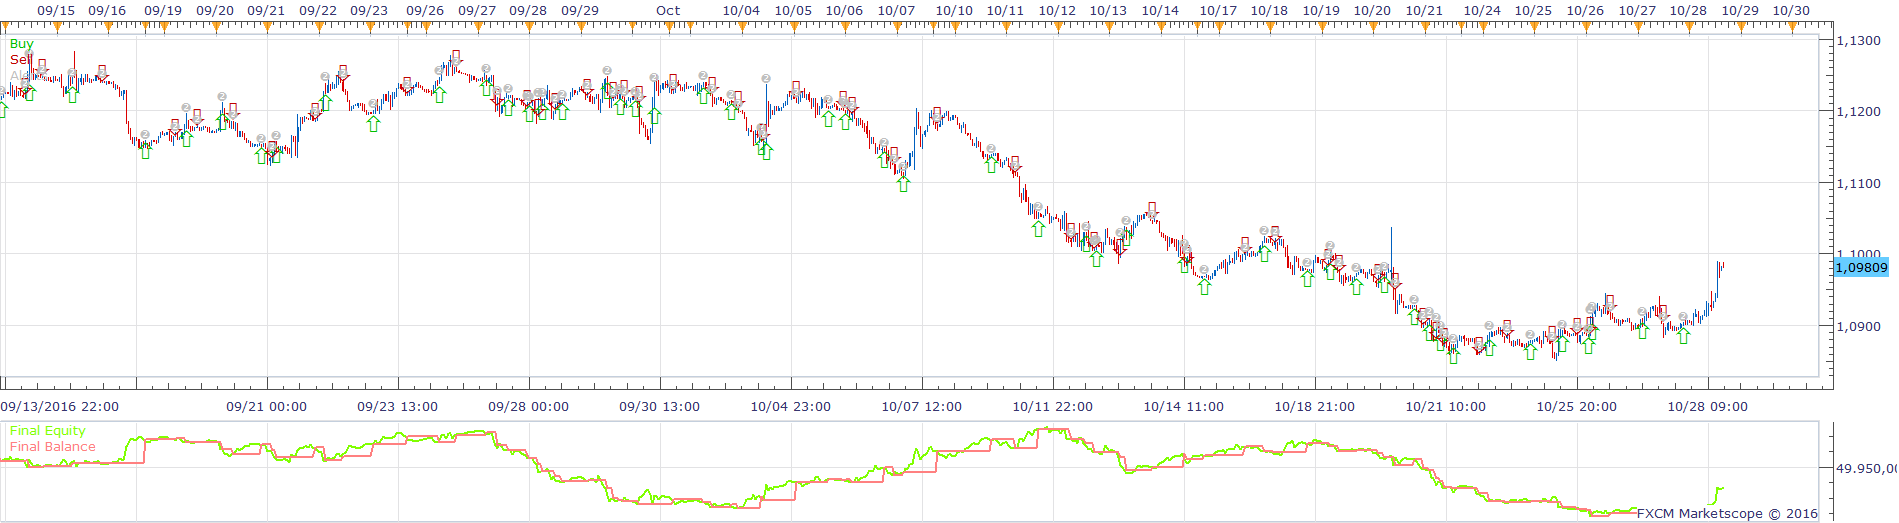Click the 09/16 date on top axis
Image resolution: width=1899 pixels, height=523 pixels.
(107, 11)
